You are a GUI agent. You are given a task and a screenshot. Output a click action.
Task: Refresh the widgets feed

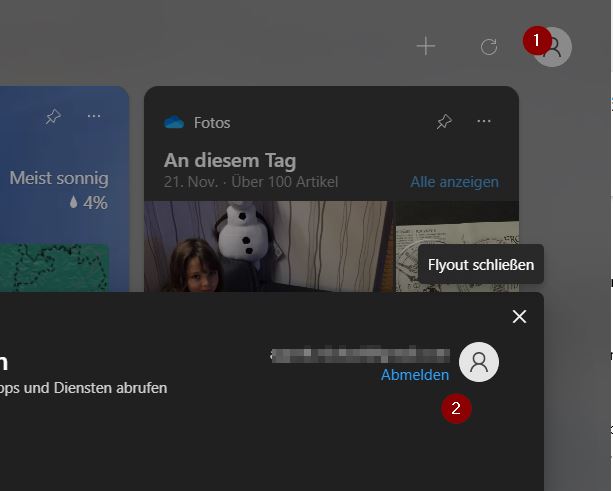(x=489, y=47)
